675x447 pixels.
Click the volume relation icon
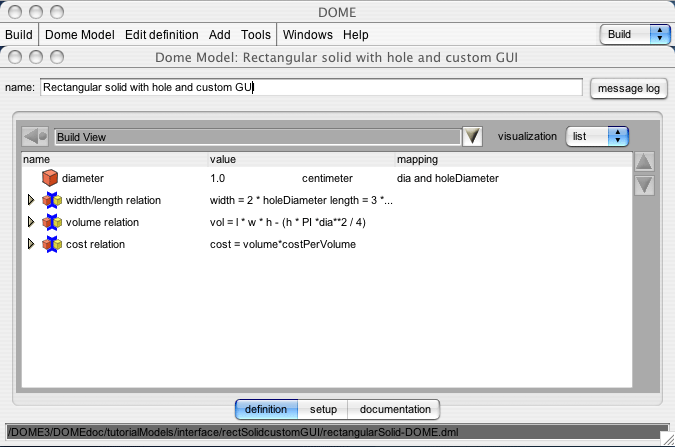(52, 222)
